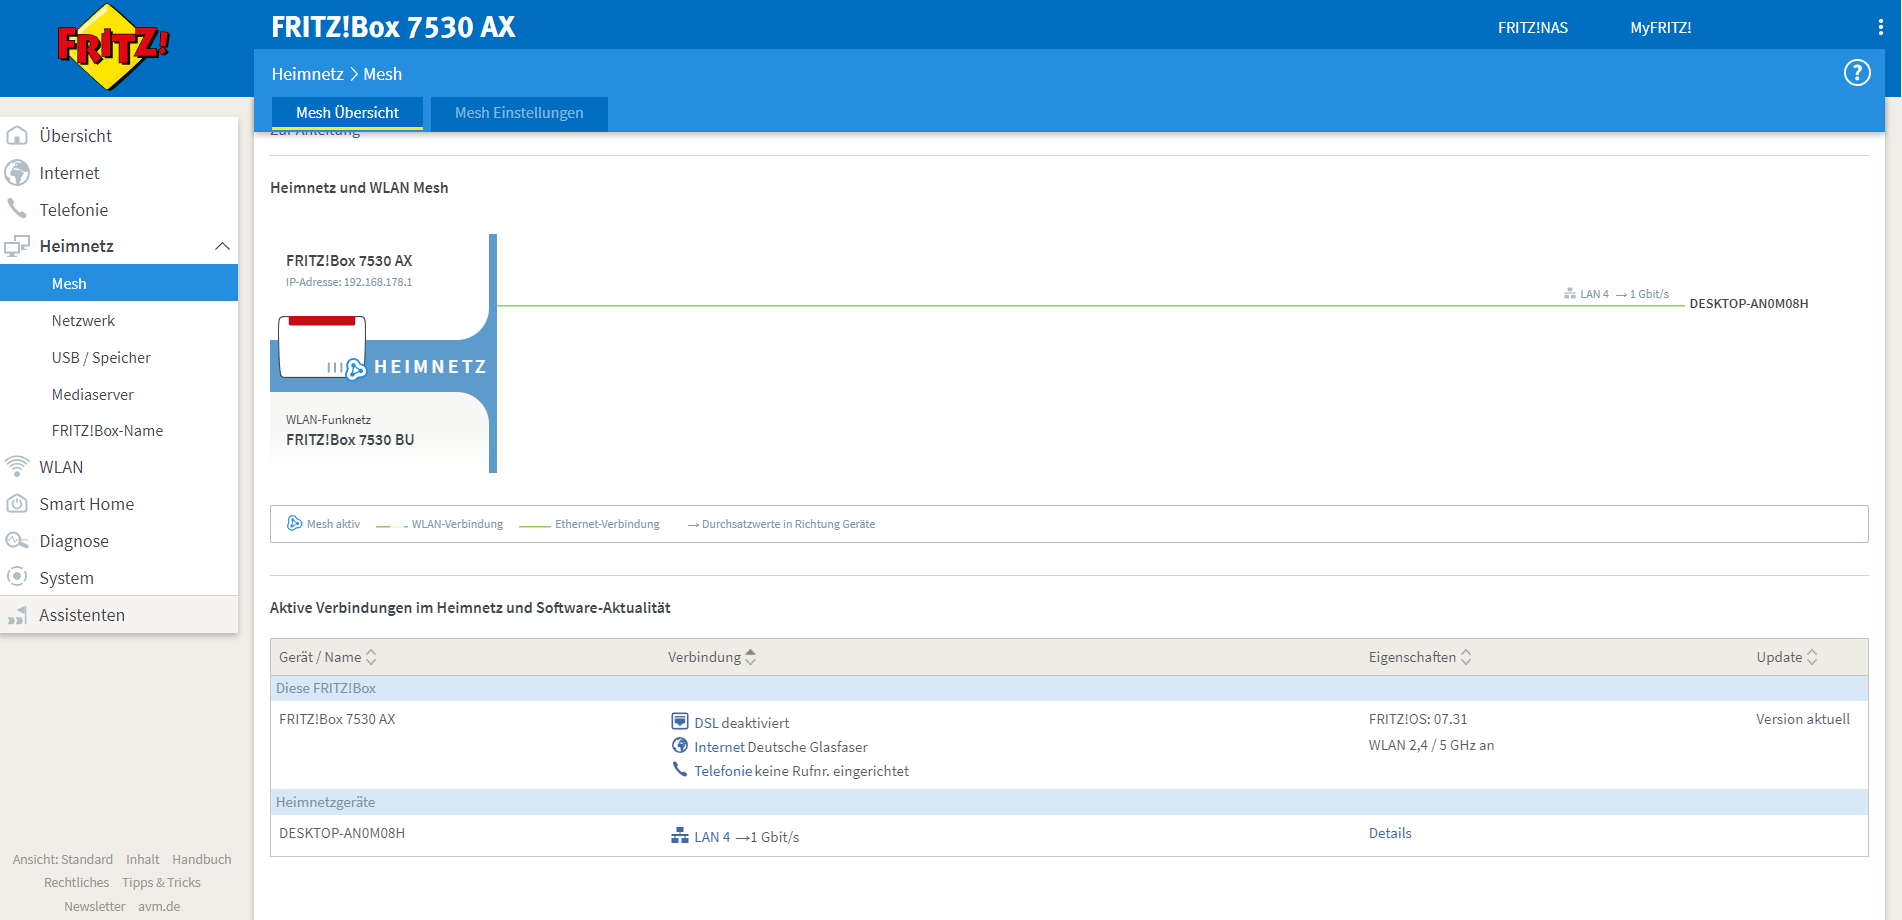Image resolution: width=1902 pixels, height=920 pixels.
Task: Click the Übersicht house icon
Action: (x=17, y=136)
